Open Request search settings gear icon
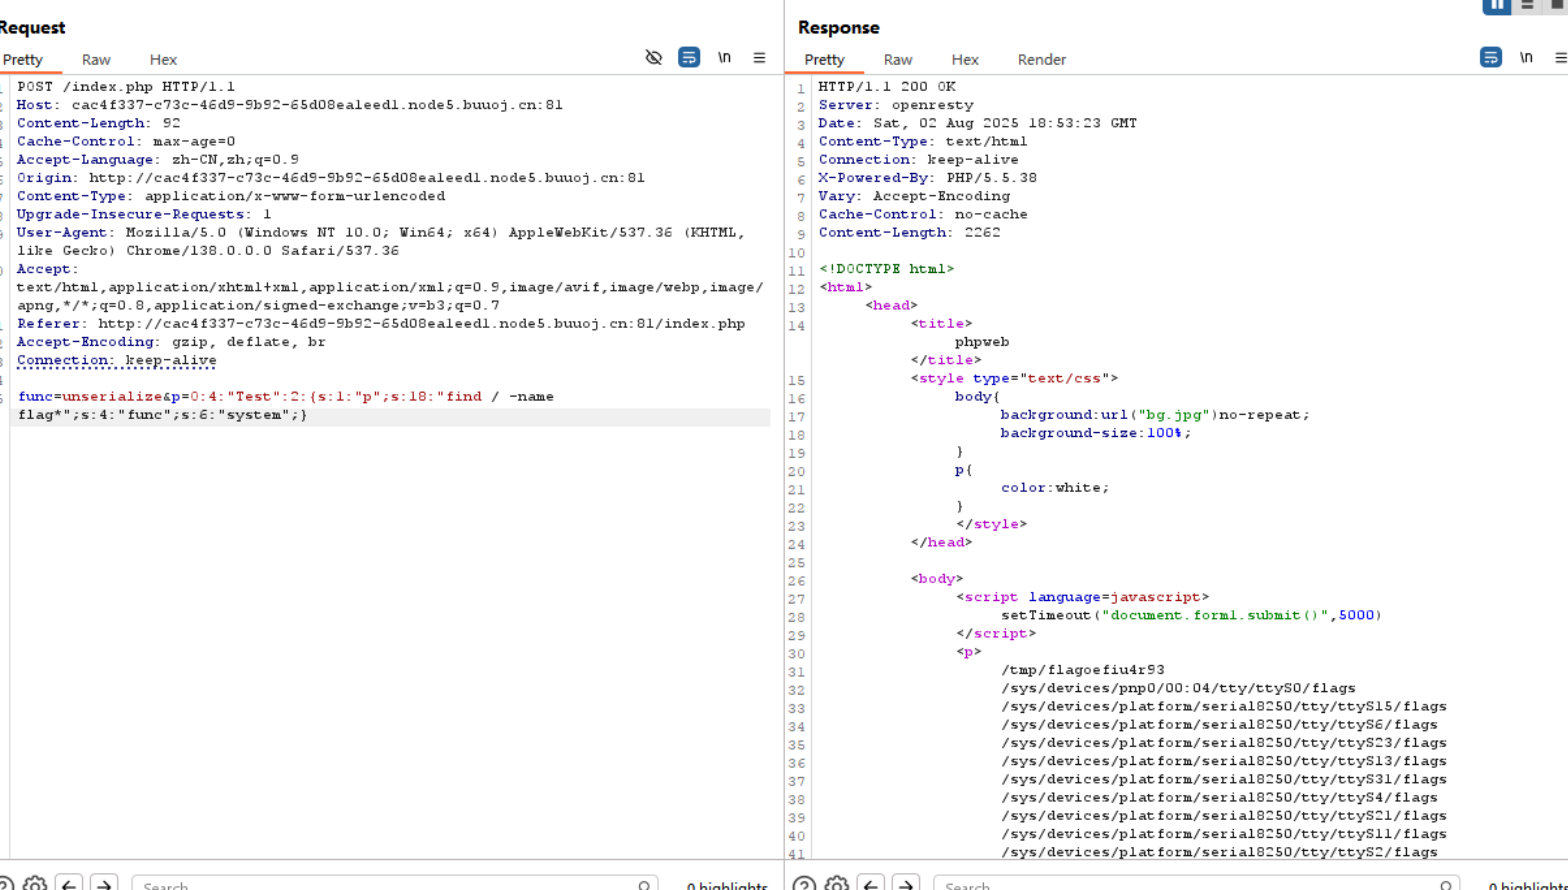The width and height of the screenshot is (1568, 890). pos(35,884)
